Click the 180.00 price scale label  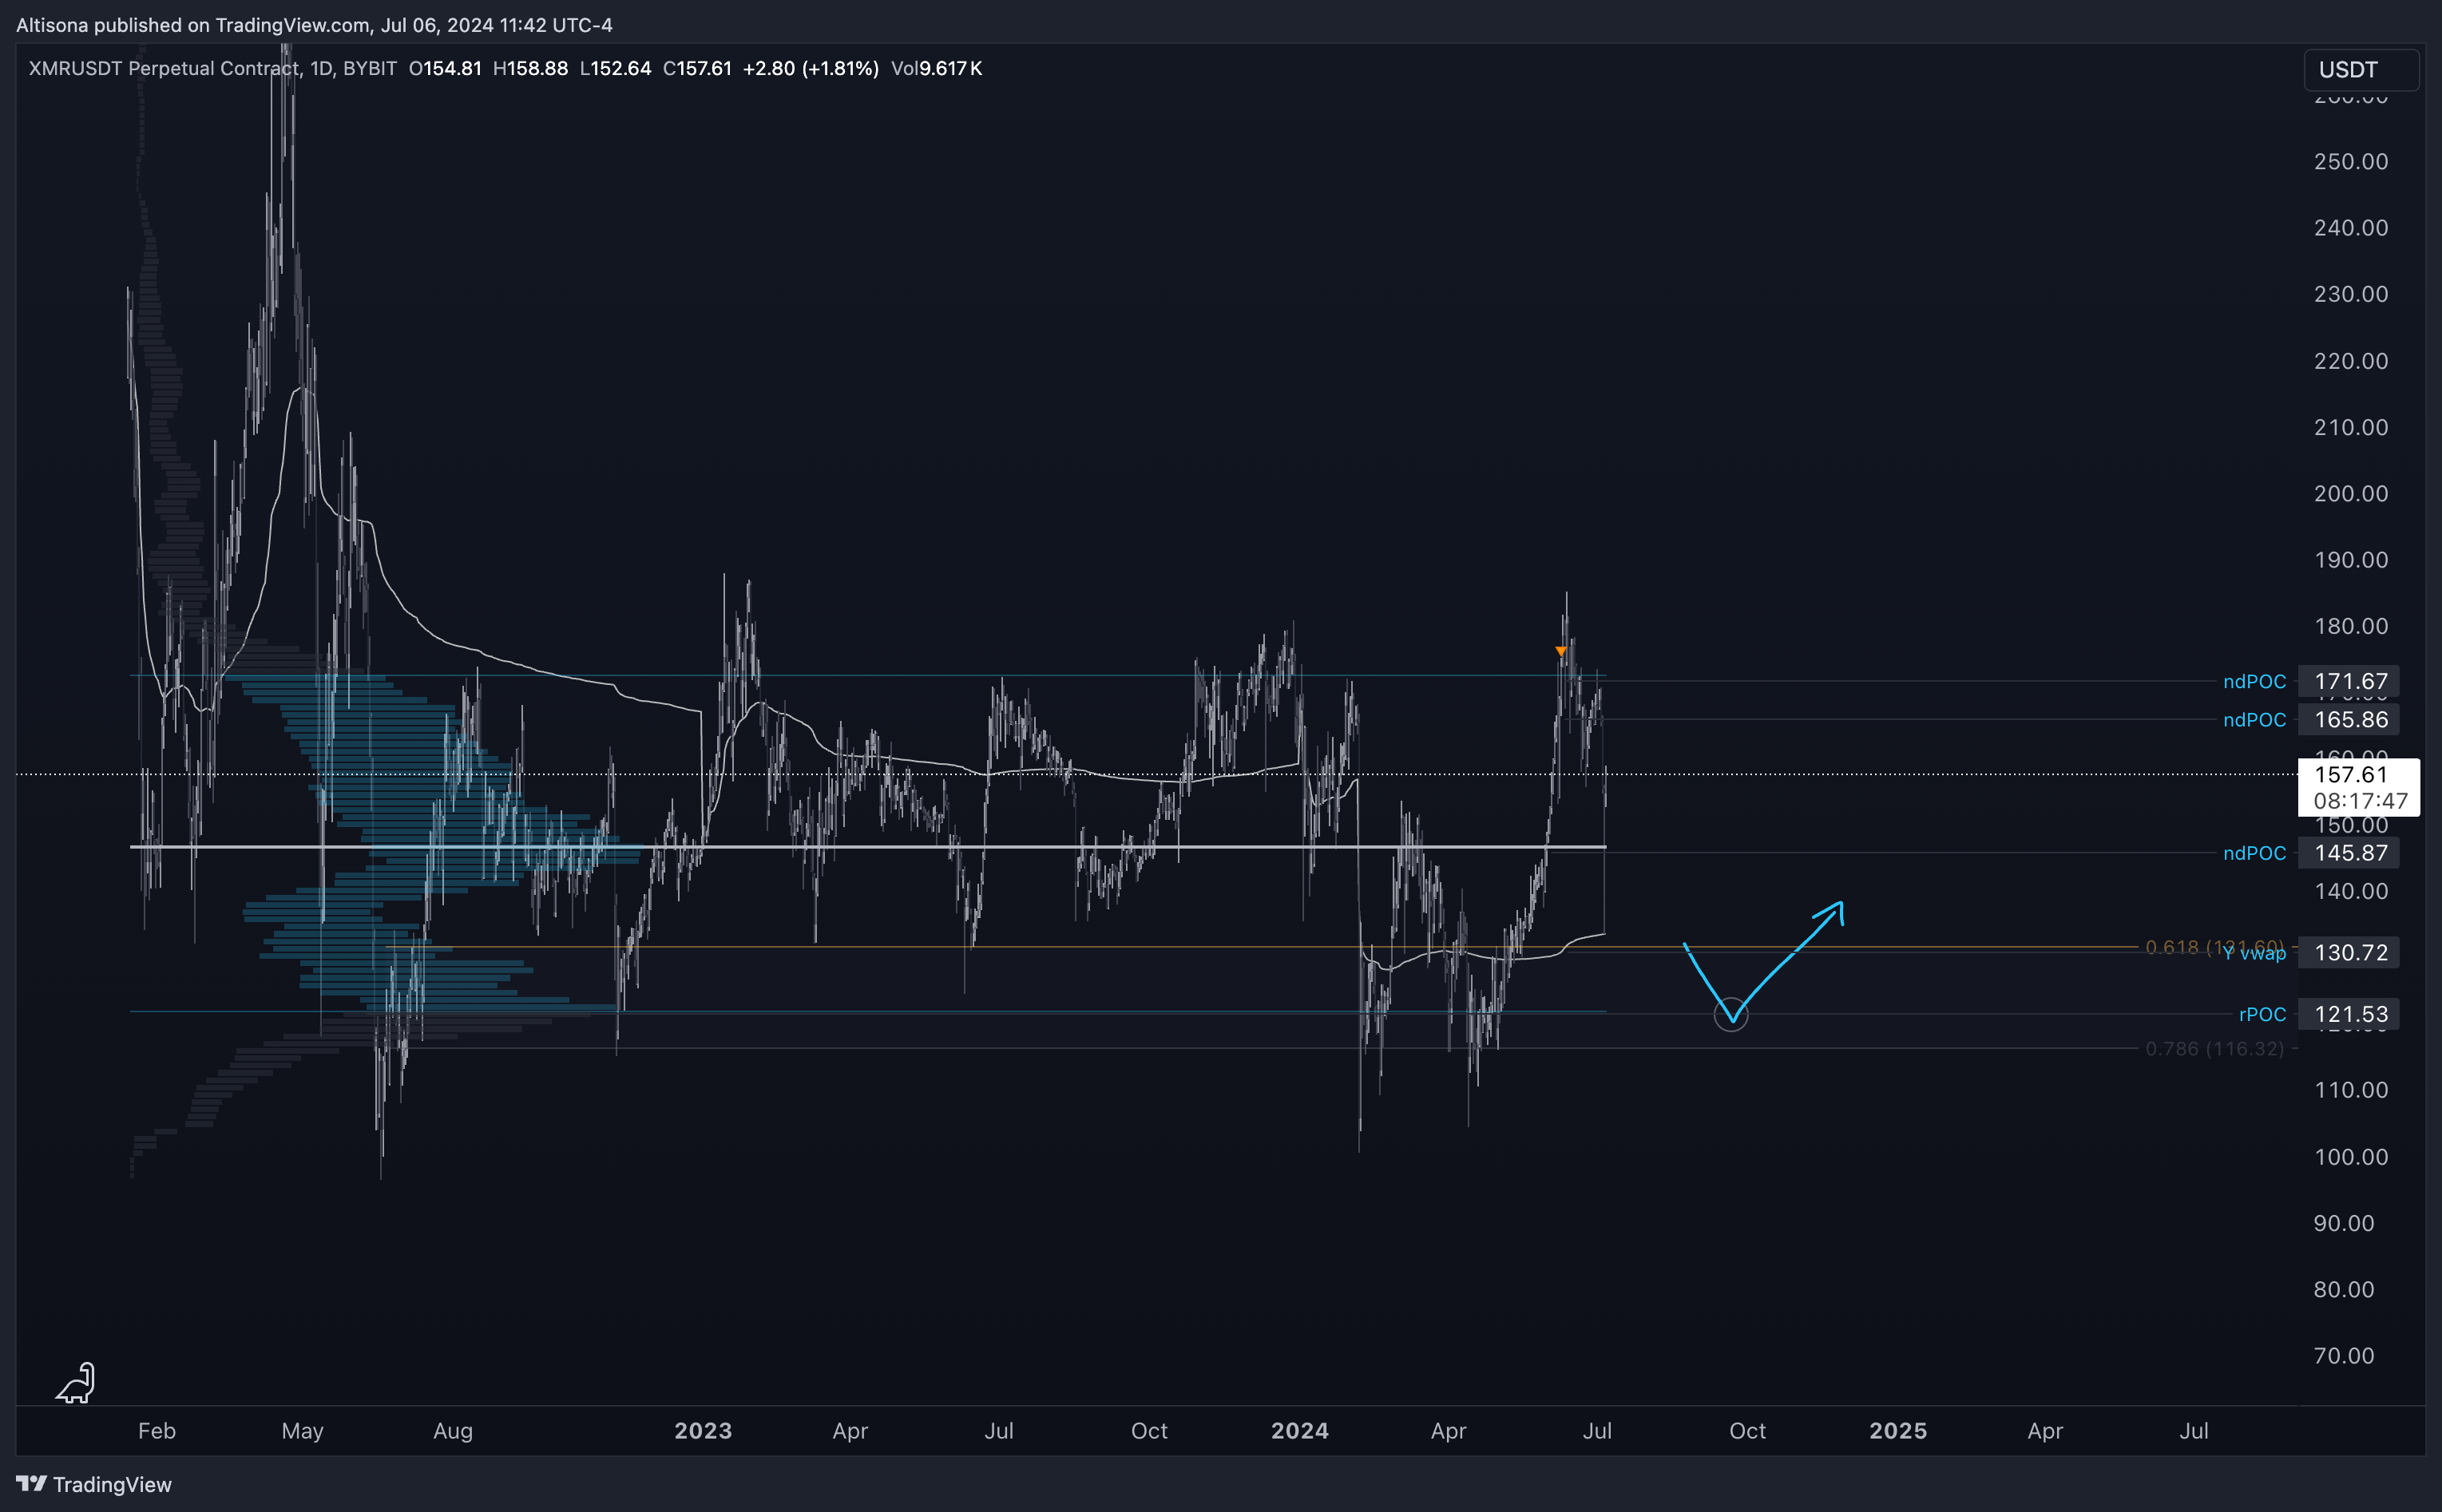[2350, 626]
